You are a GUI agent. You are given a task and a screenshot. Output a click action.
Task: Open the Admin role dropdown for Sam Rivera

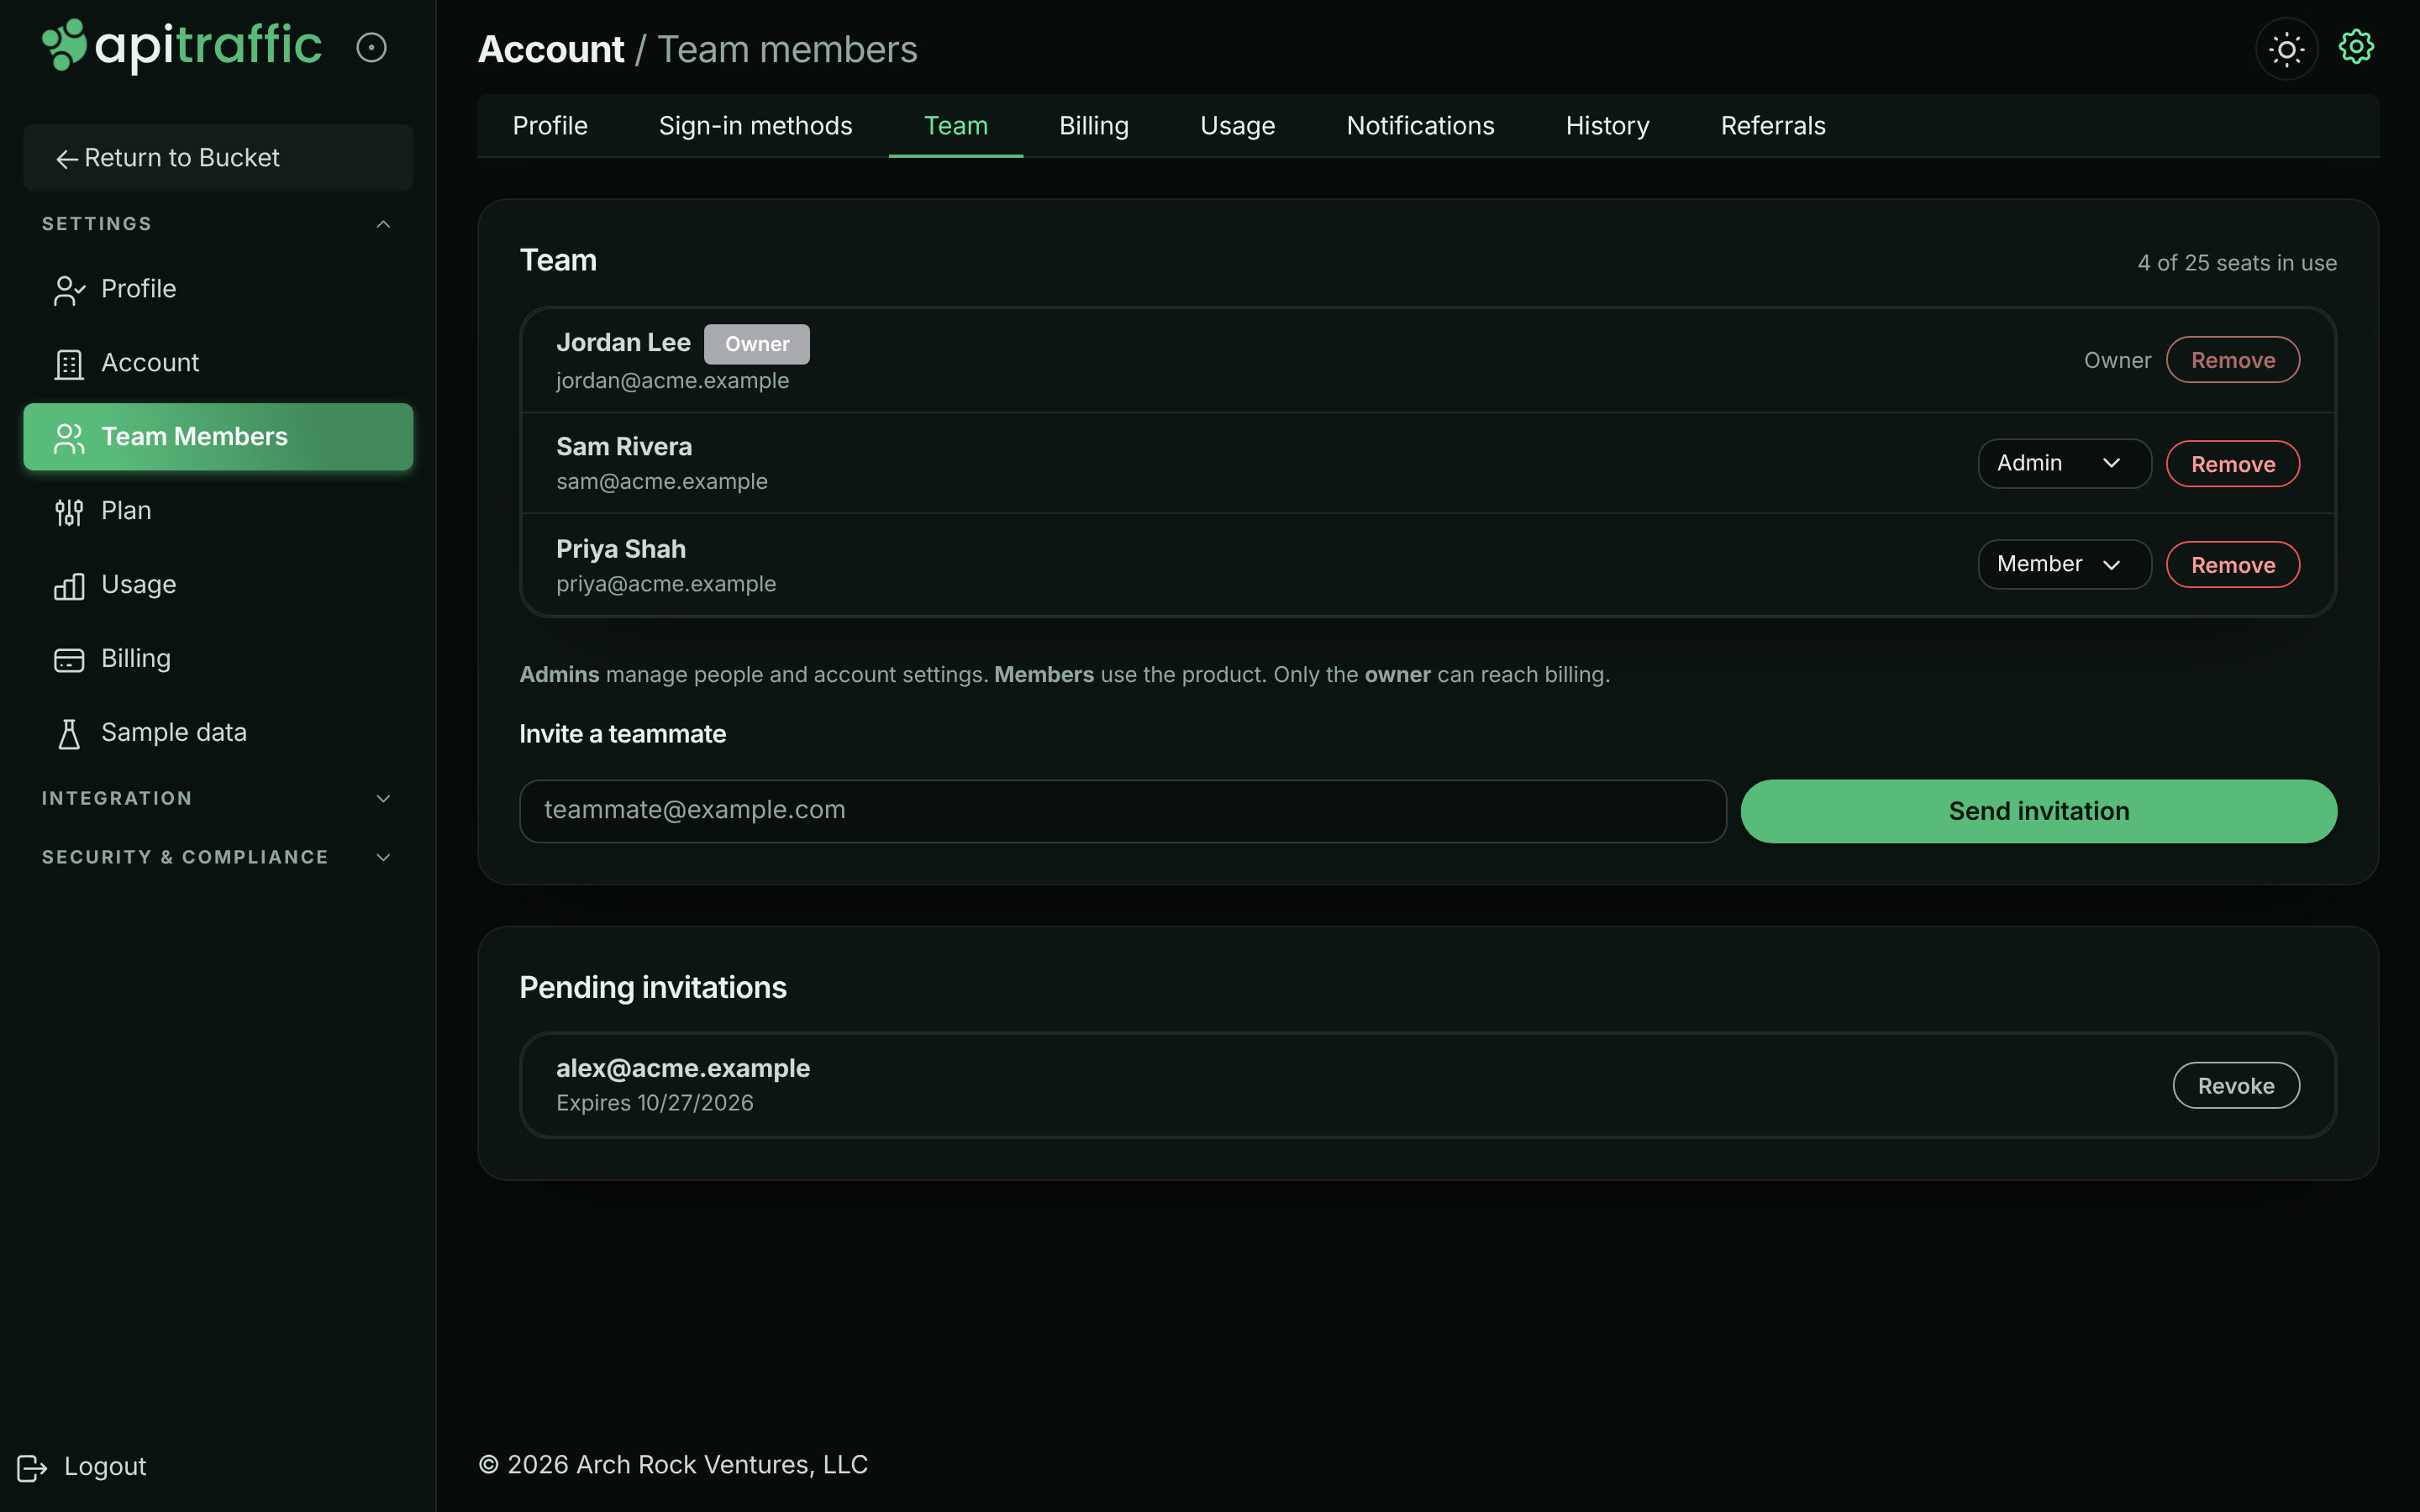[2064, 463]
